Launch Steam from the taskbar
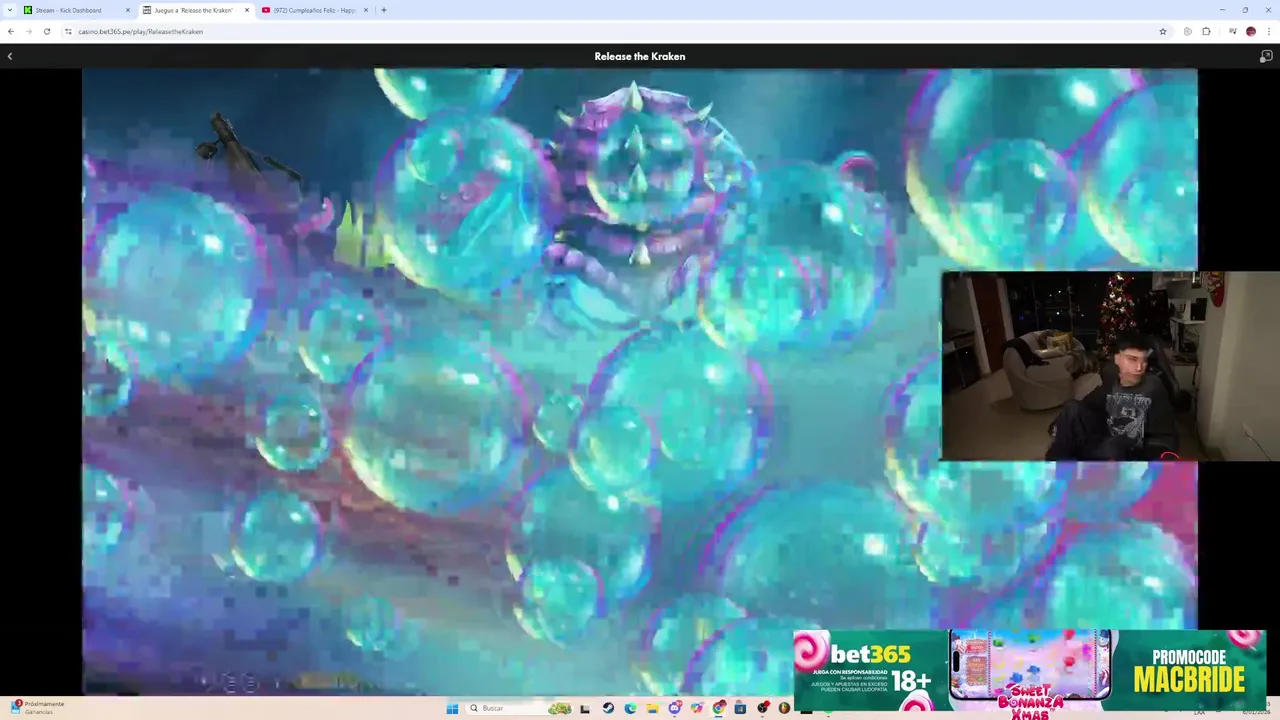The height and width of the screenshot is (720, 1280). click(608, 708)
